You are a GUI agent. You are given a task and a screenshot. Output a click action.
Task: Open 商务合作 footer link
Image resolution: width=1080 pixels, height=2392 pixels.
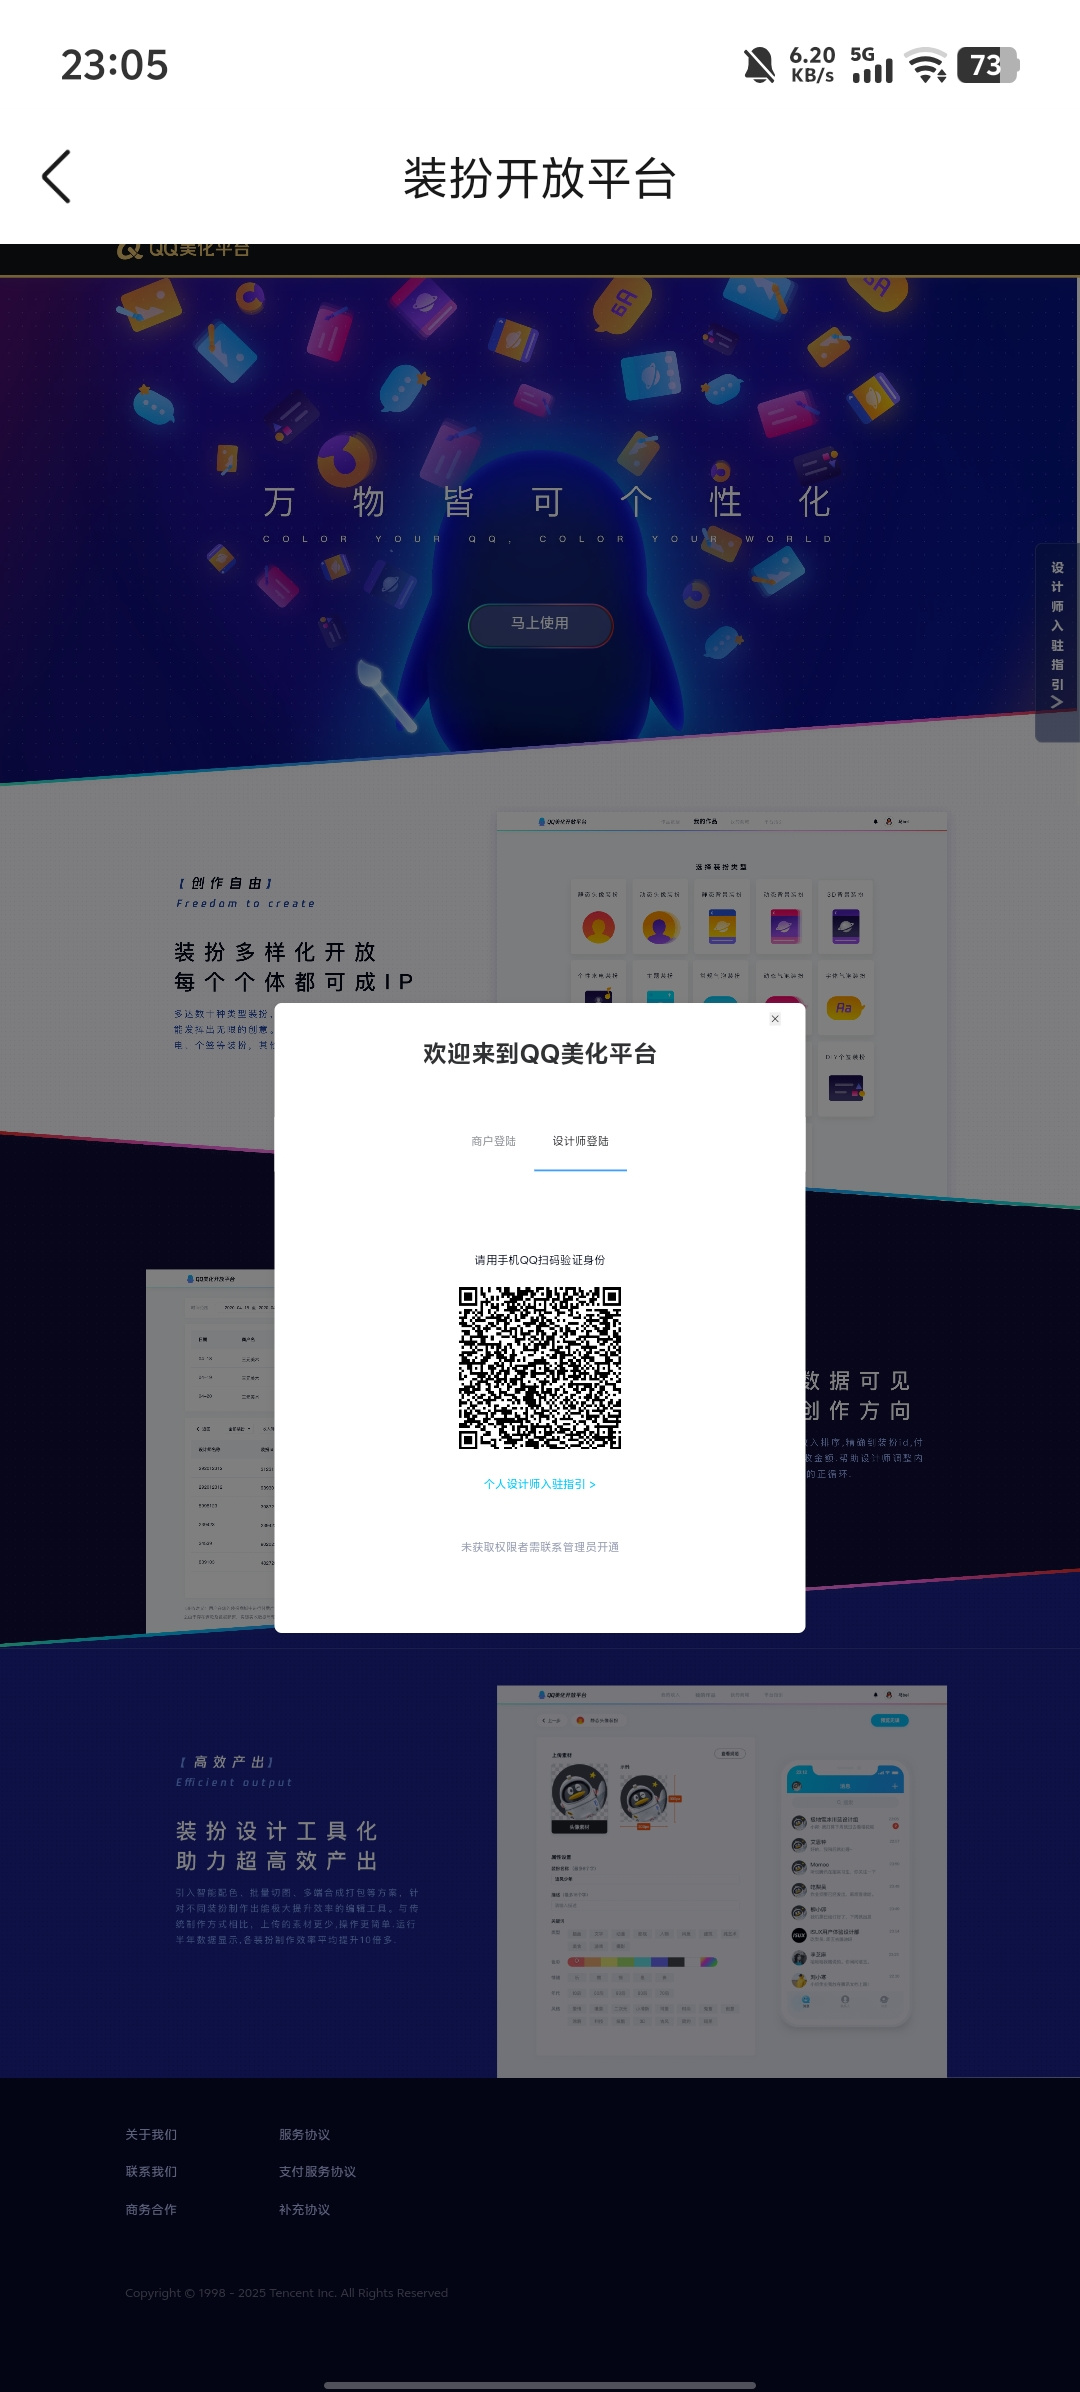tap(151, 2210)
